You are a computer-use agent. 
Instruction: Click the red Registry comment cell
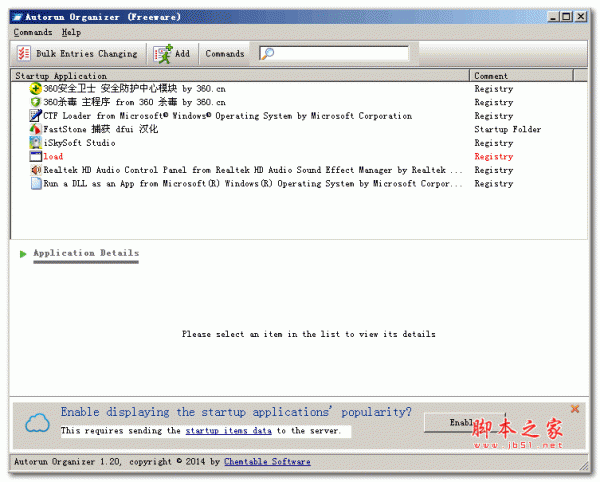(x=494, y=156)
